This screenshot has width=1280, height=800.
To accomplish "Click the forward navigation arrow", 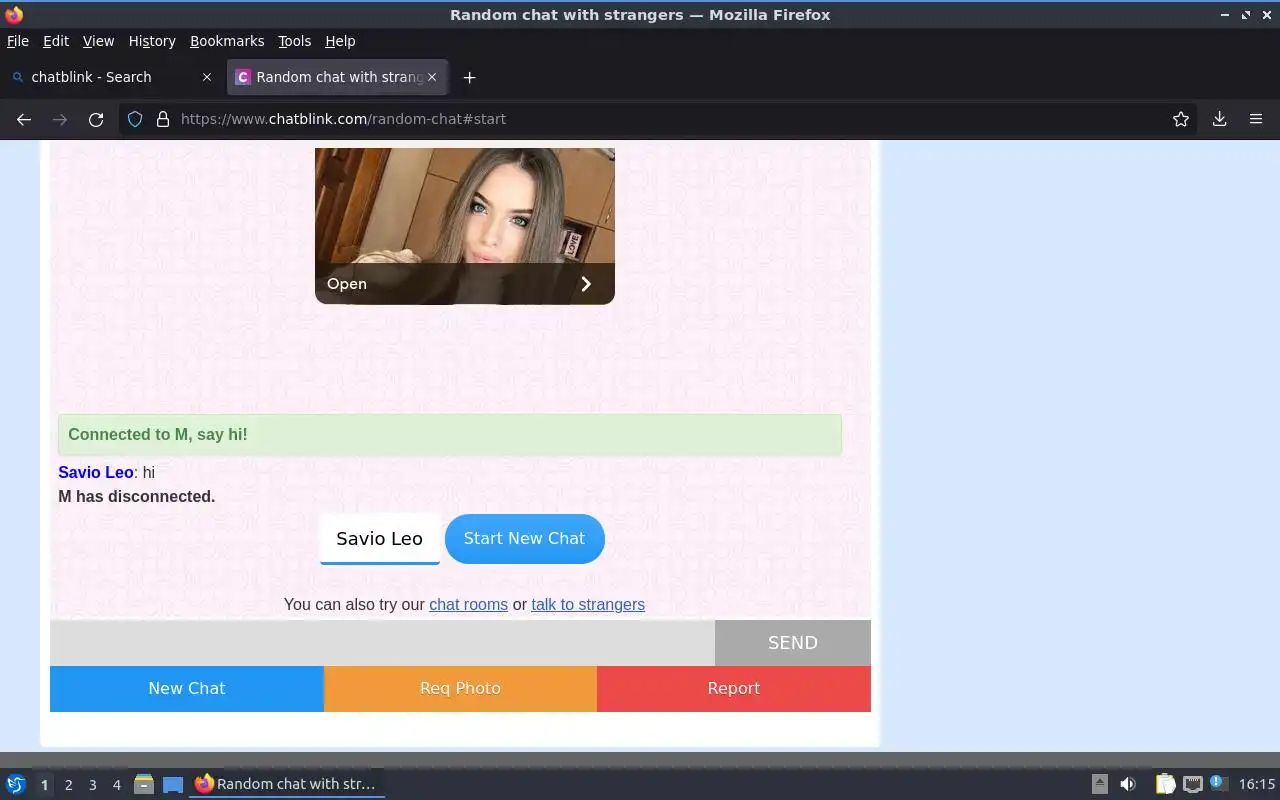I will (60, 119).
